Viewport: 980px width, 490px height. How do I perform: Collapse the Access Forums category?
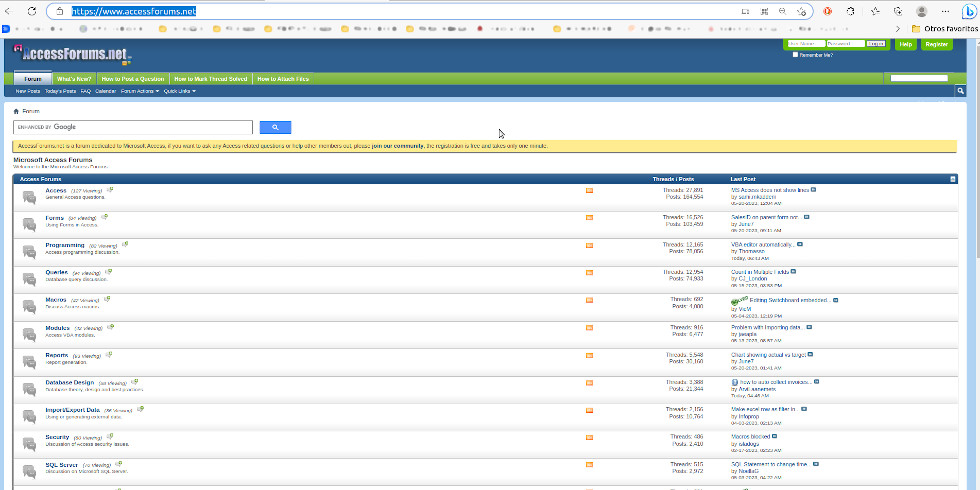953,179
